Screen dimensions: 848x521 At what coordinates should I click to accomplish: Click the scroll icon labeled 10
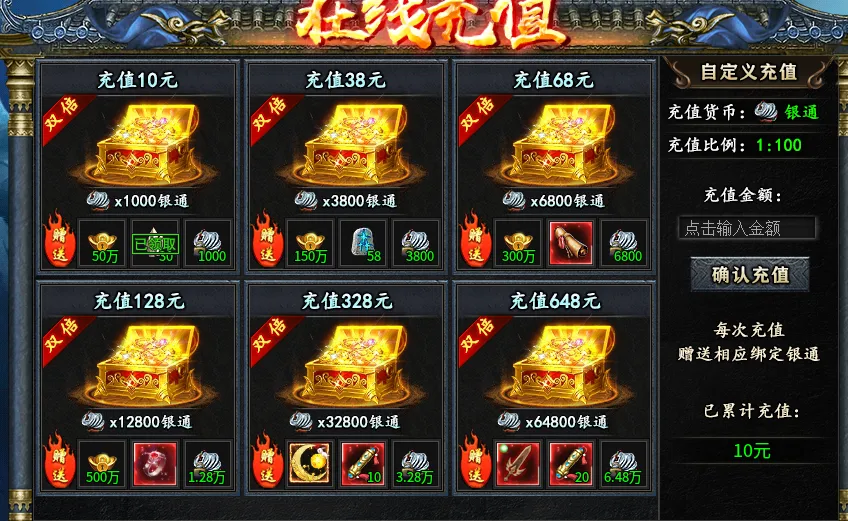click(362, 464)
